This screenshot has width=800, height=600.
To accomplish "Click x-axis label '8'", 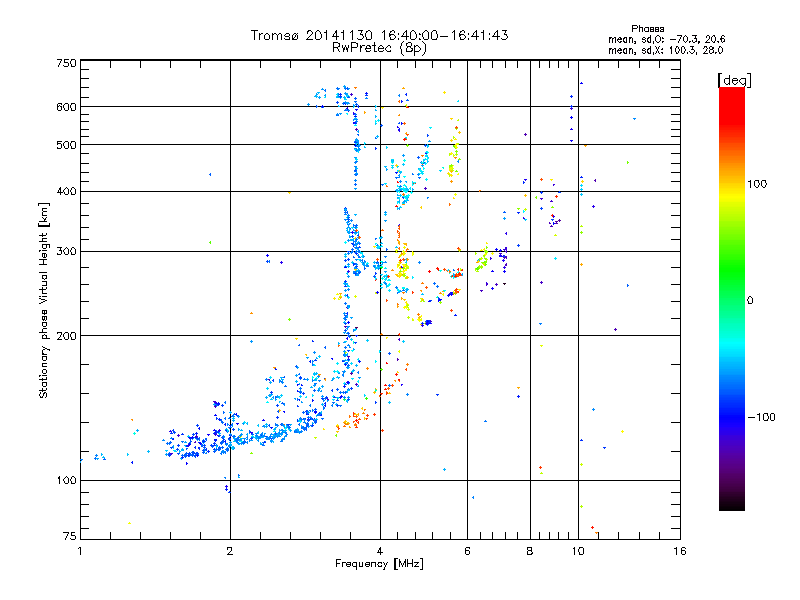I will 530,551.
